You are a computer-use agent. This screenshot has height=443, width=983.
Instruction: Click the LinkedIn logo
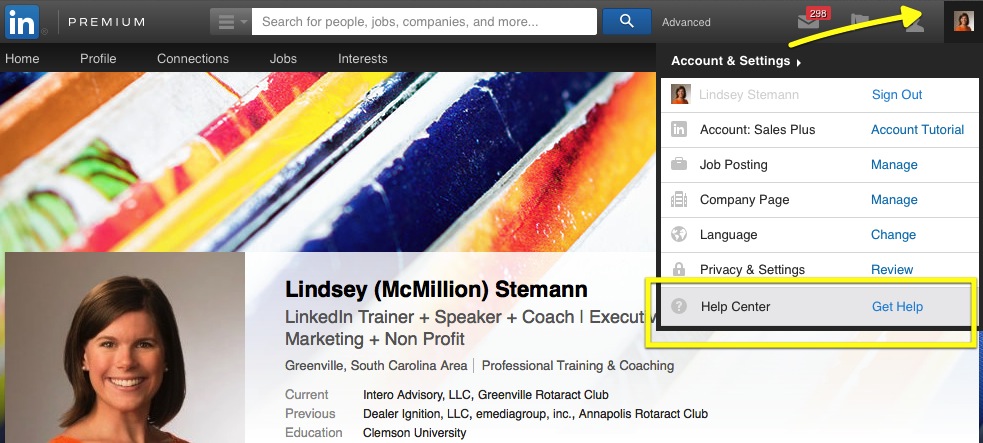tap(22, 22)
